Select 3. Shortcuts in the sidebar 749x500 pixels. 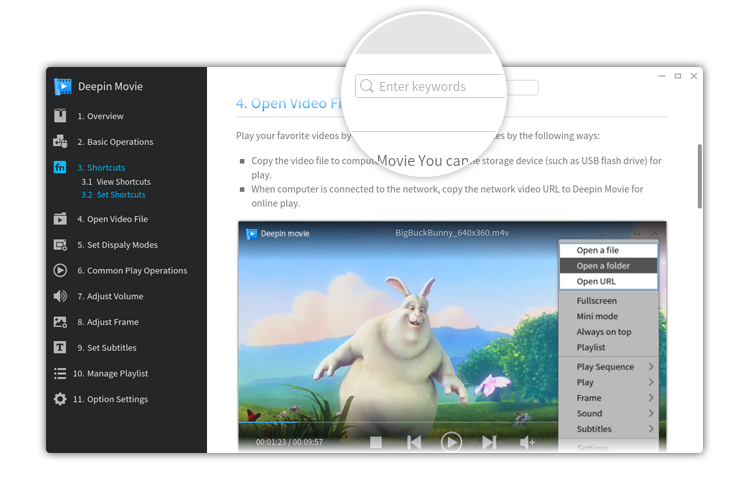click(x=101, y=168)
